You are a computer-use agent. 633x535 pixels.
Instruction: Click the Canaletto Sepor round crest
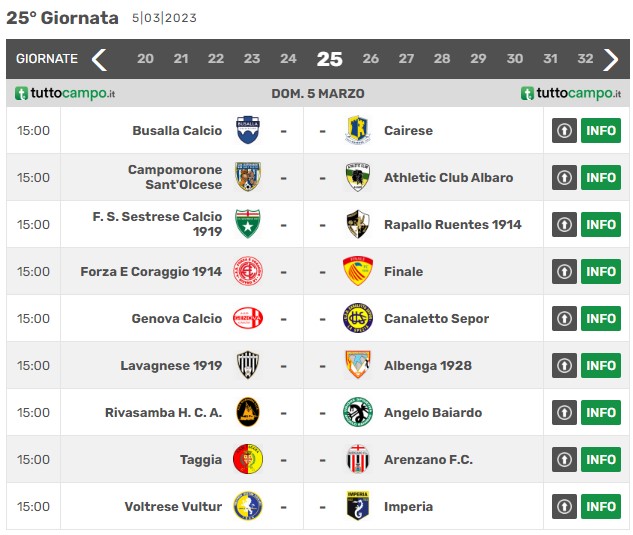click(x=358, y=318)
